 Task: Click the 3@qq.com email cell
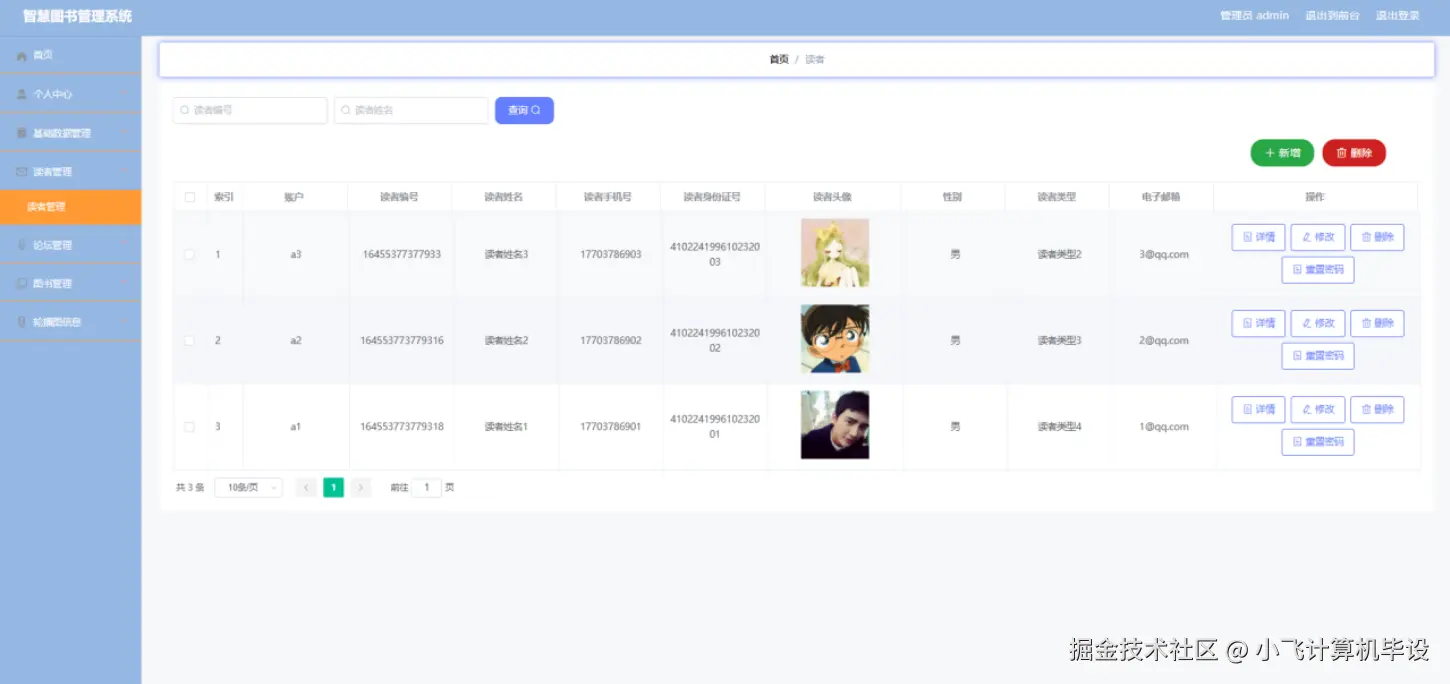[x=1164, y=254]
